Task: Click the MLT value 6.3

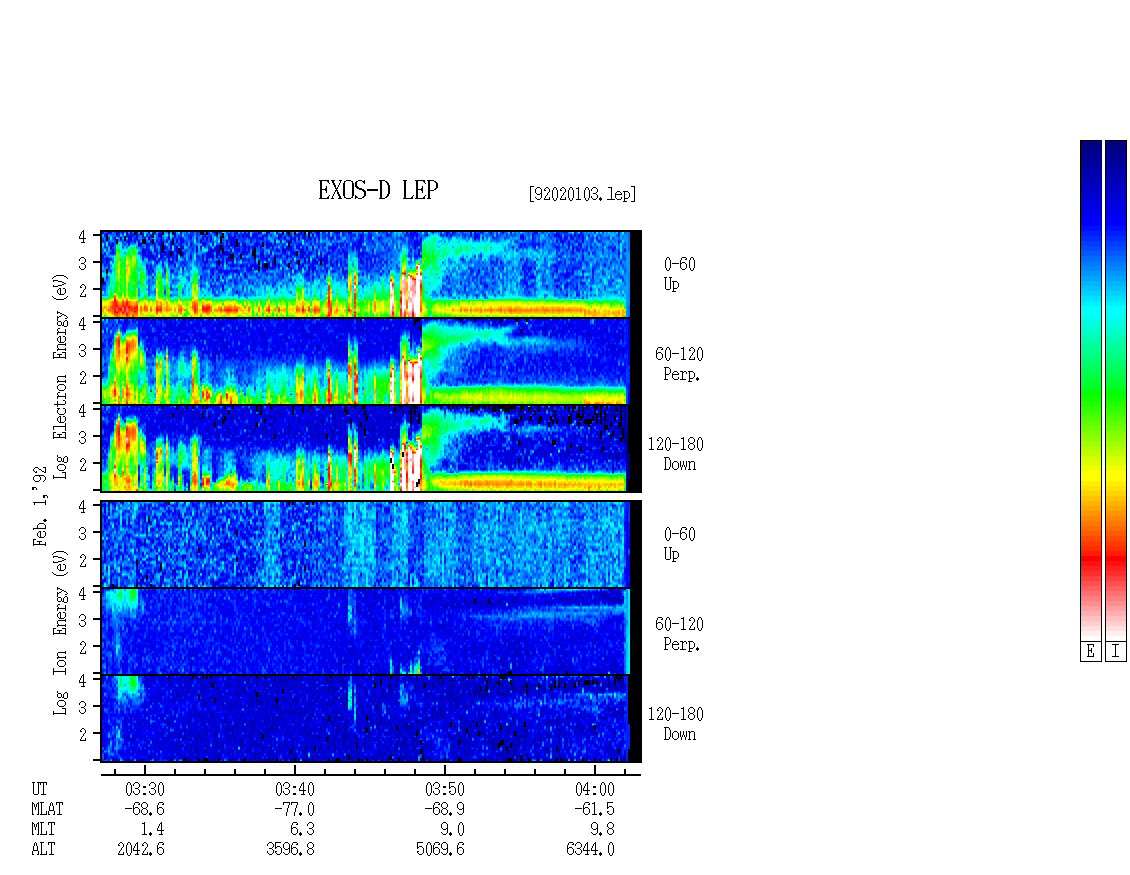Action: pyautogui.click(x=302, y=830)
